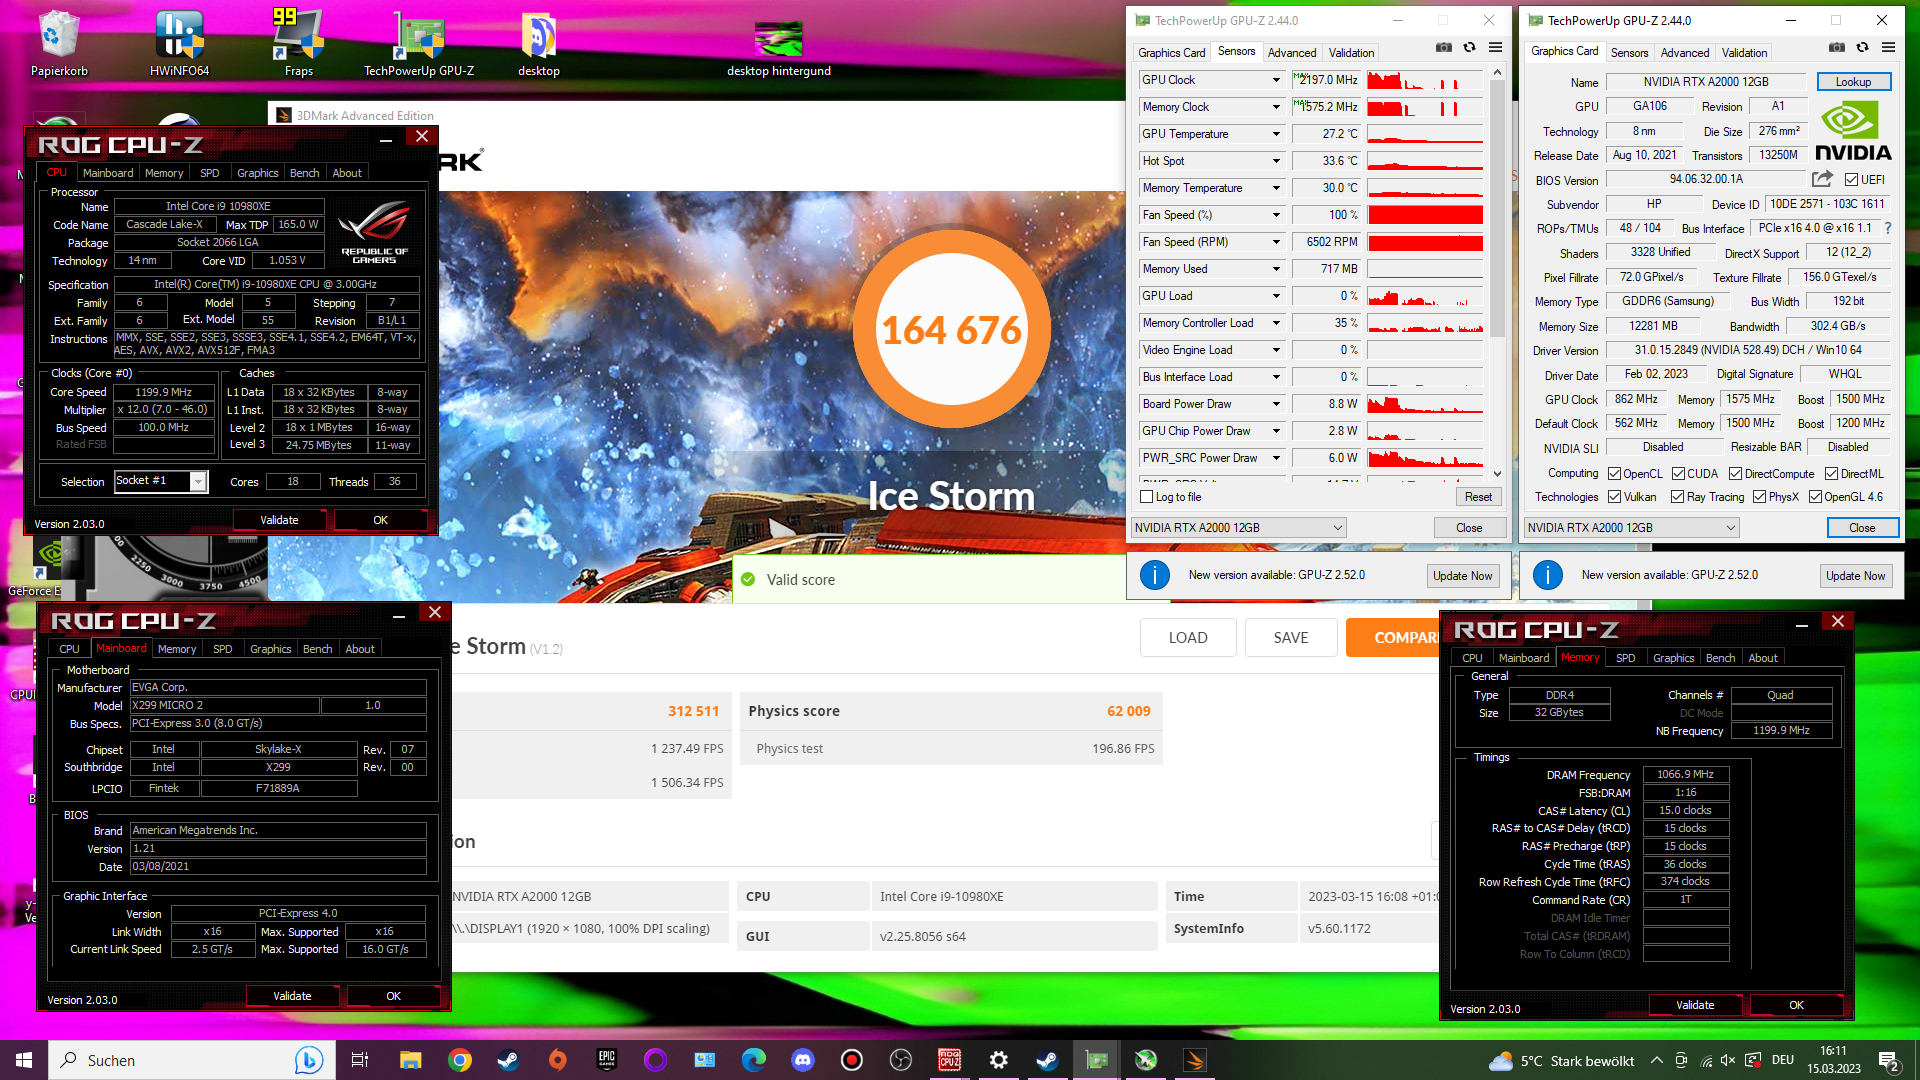This screenshot has width=1920, height=1080.
Task: Open SPD tab in the Mainboard CPU-Z window
Action: point(222,649)
